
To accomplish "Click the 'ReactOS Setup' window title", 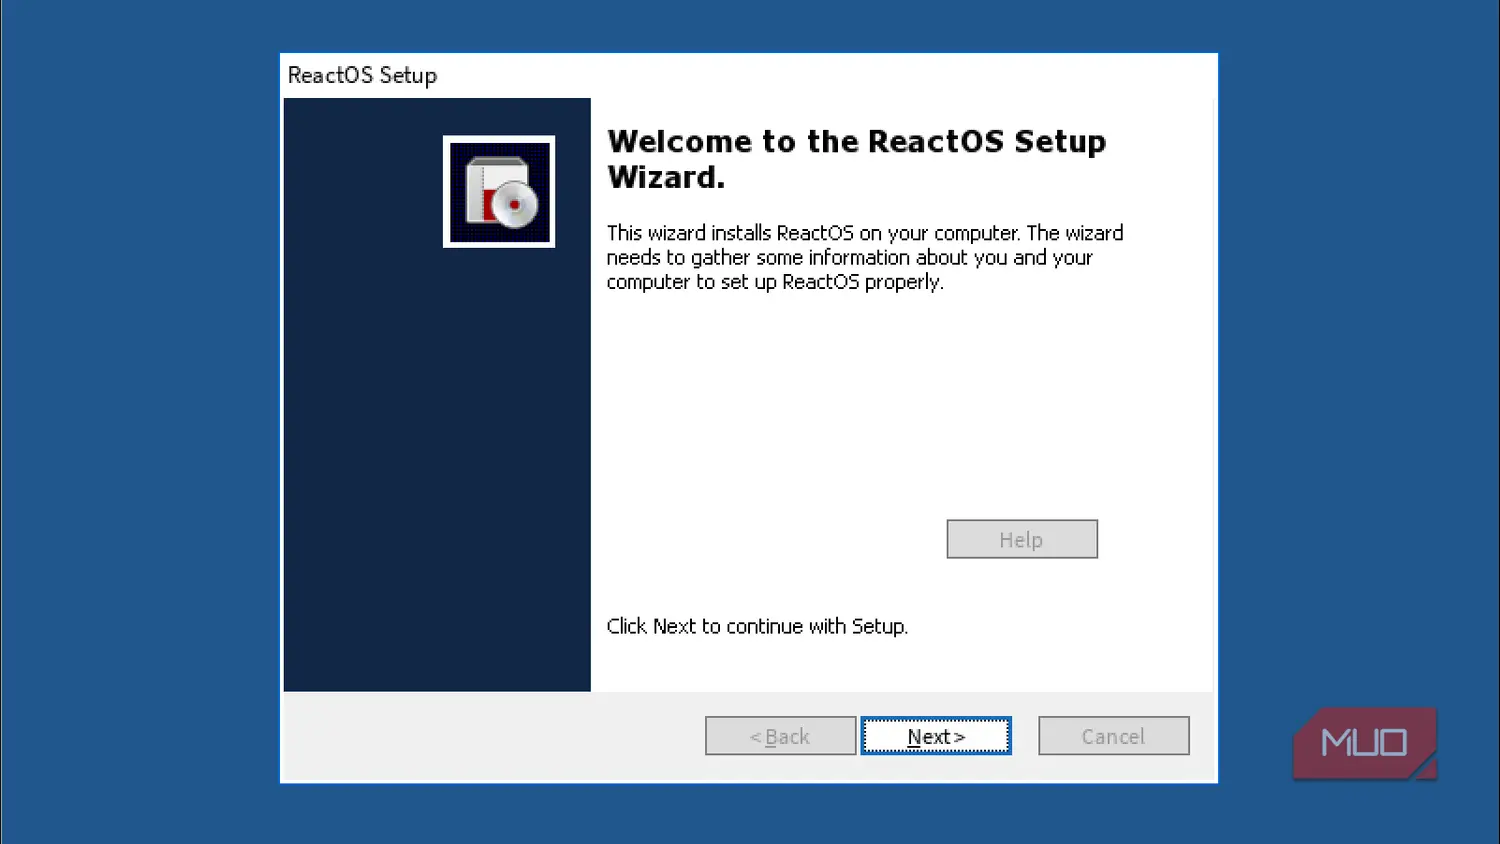I will coord(362,75).
